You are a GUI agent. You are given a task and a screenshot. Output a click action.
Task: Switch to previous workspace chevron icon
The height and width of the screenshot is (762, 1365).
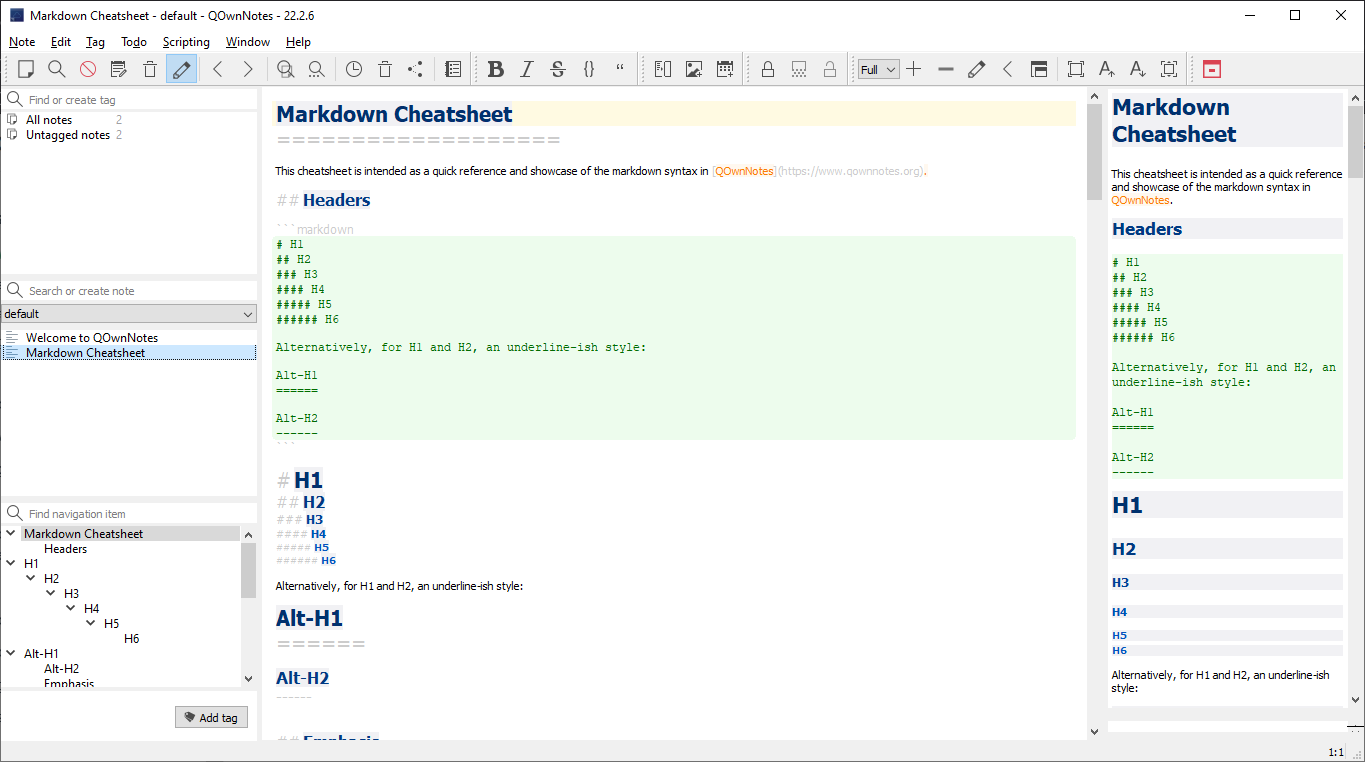point(1008,69)
